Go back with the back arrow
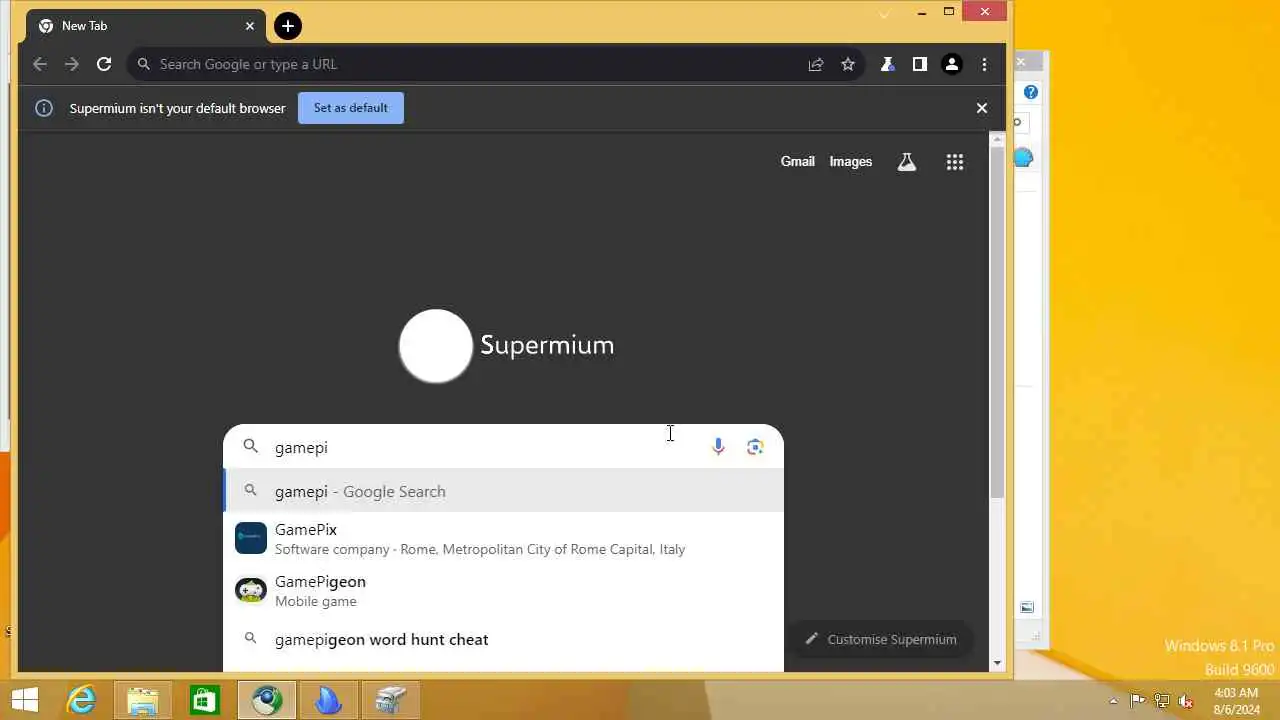Screen dimensions: 1280x720 click(x=40, y=64)
